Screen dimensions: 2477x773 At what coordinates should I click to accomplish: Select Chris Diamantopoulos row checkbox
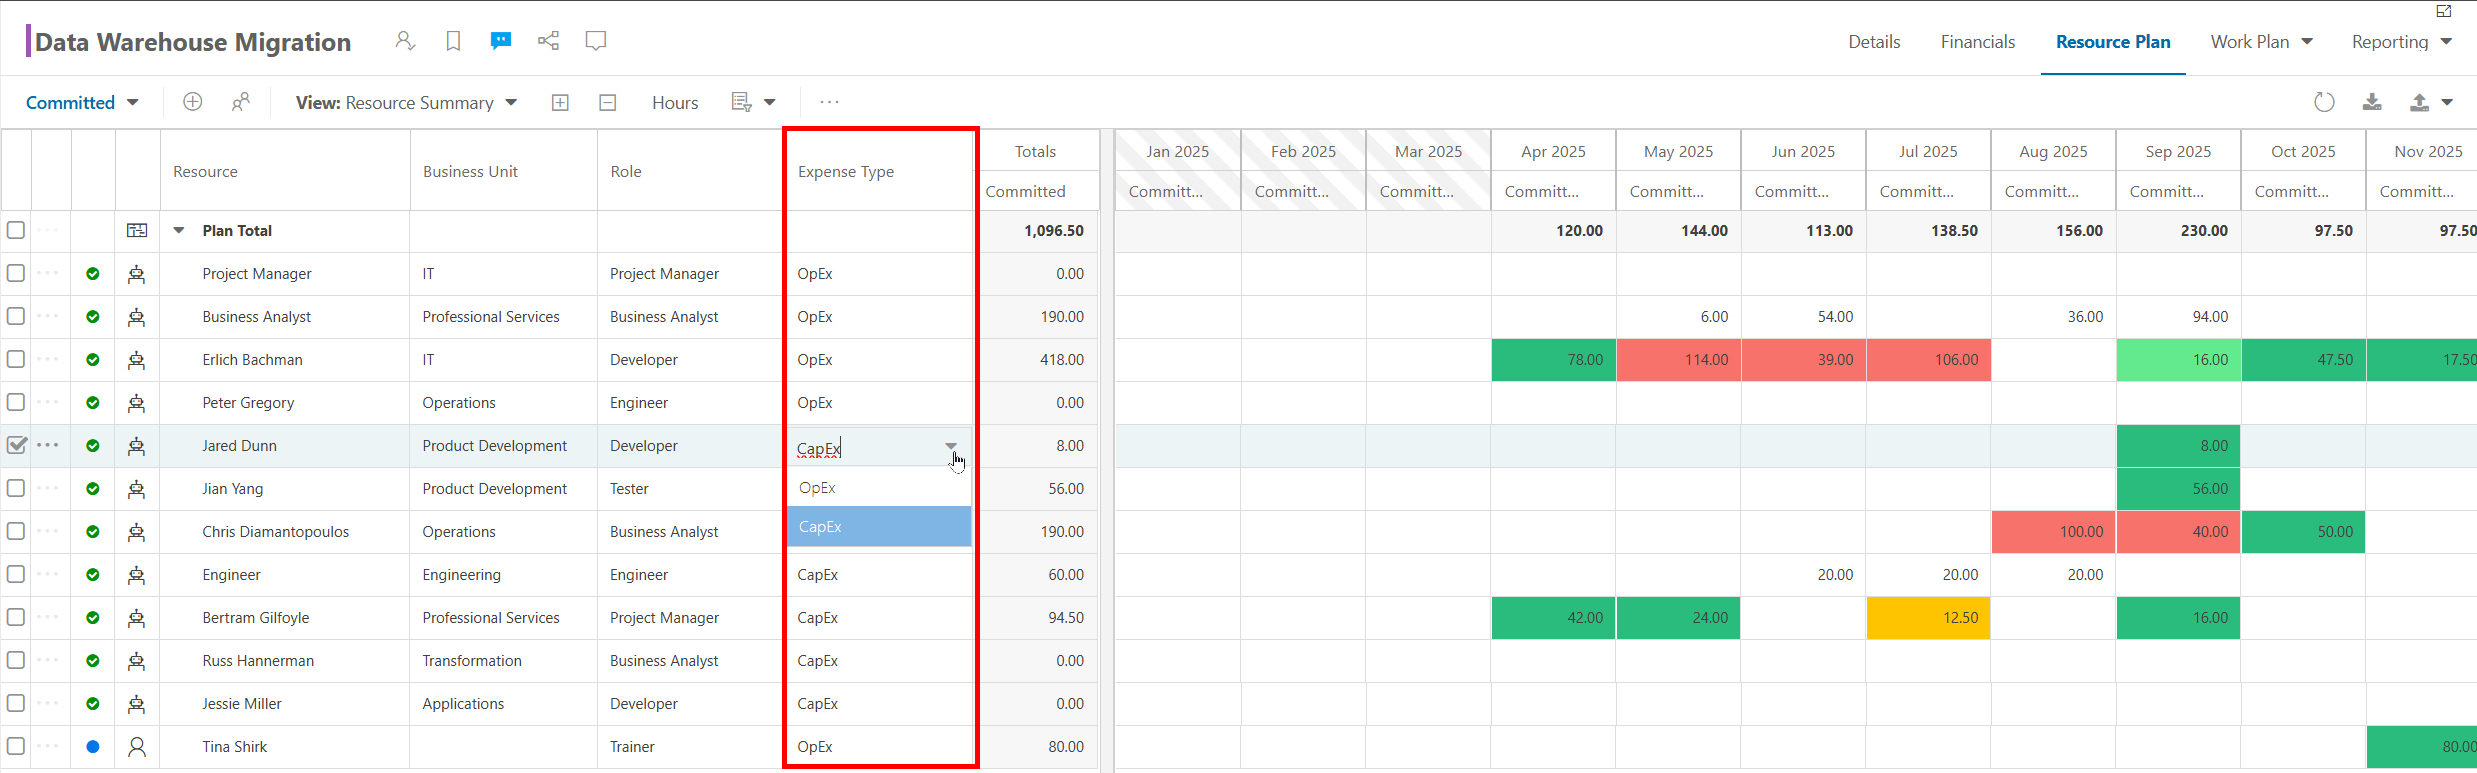[x=16, y=531]
